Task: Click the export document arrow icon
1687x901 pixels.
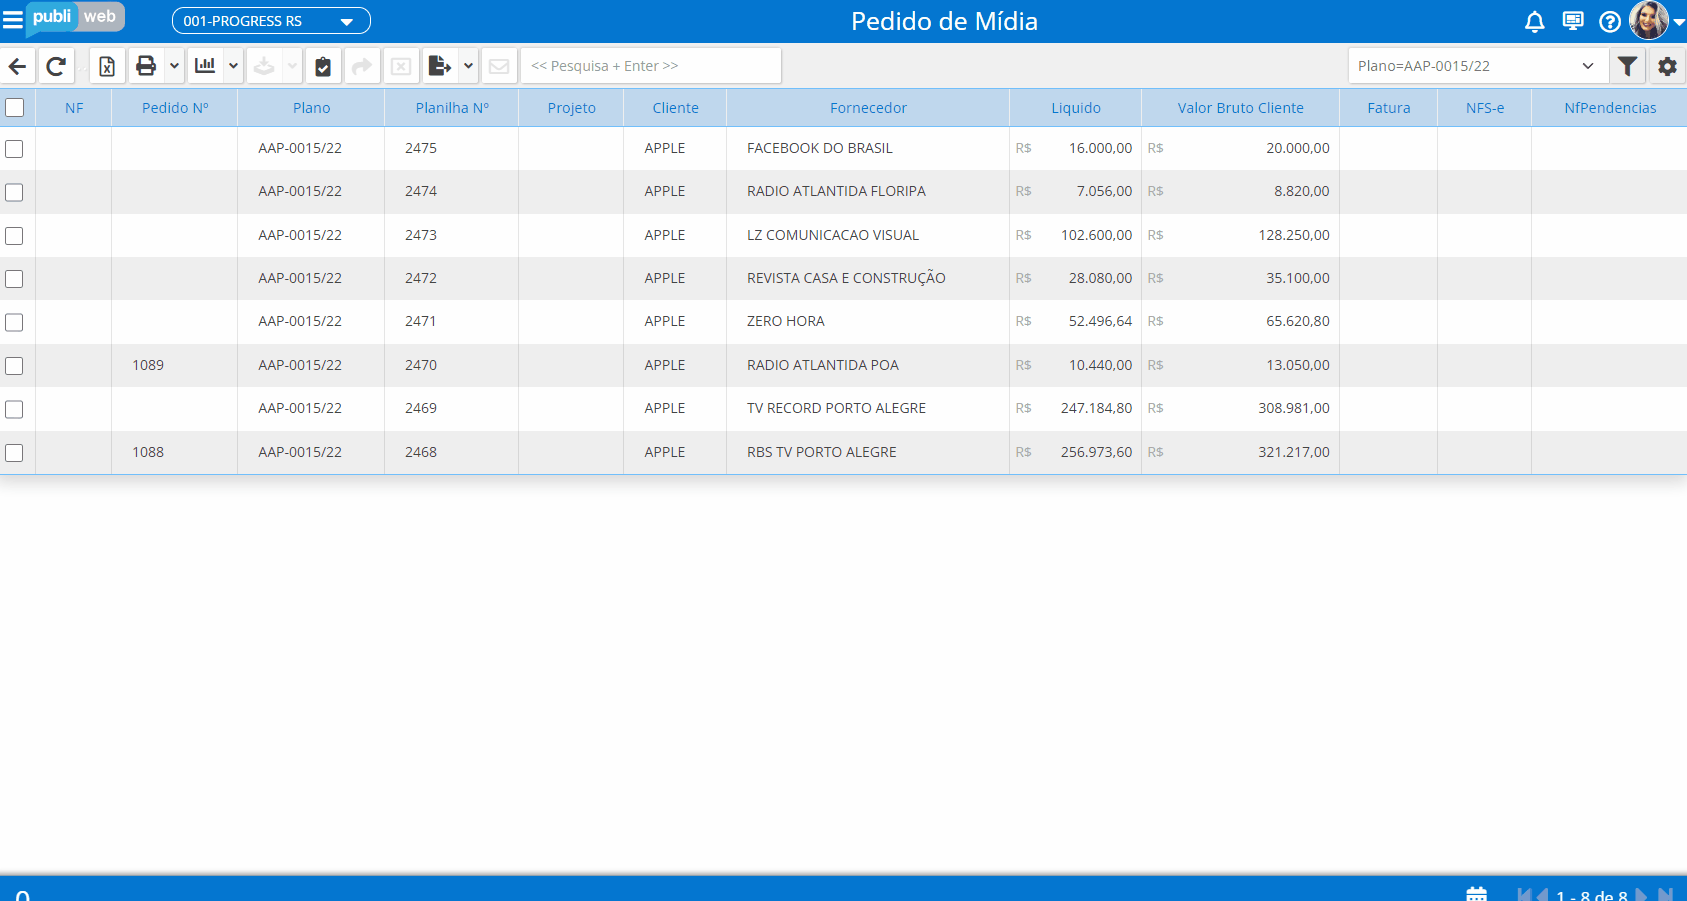Action: [440, 66]
